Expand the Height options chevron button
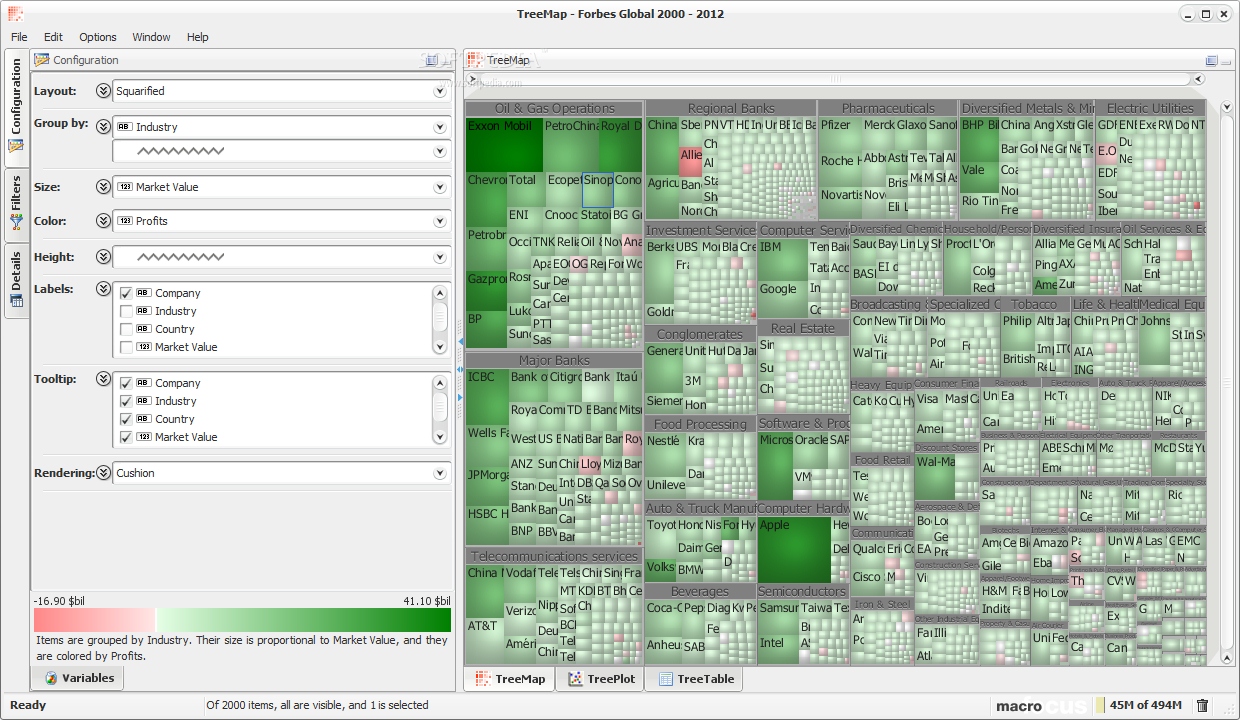The width and height of the screenshot is (1240, 720). (x=103, y=257)
